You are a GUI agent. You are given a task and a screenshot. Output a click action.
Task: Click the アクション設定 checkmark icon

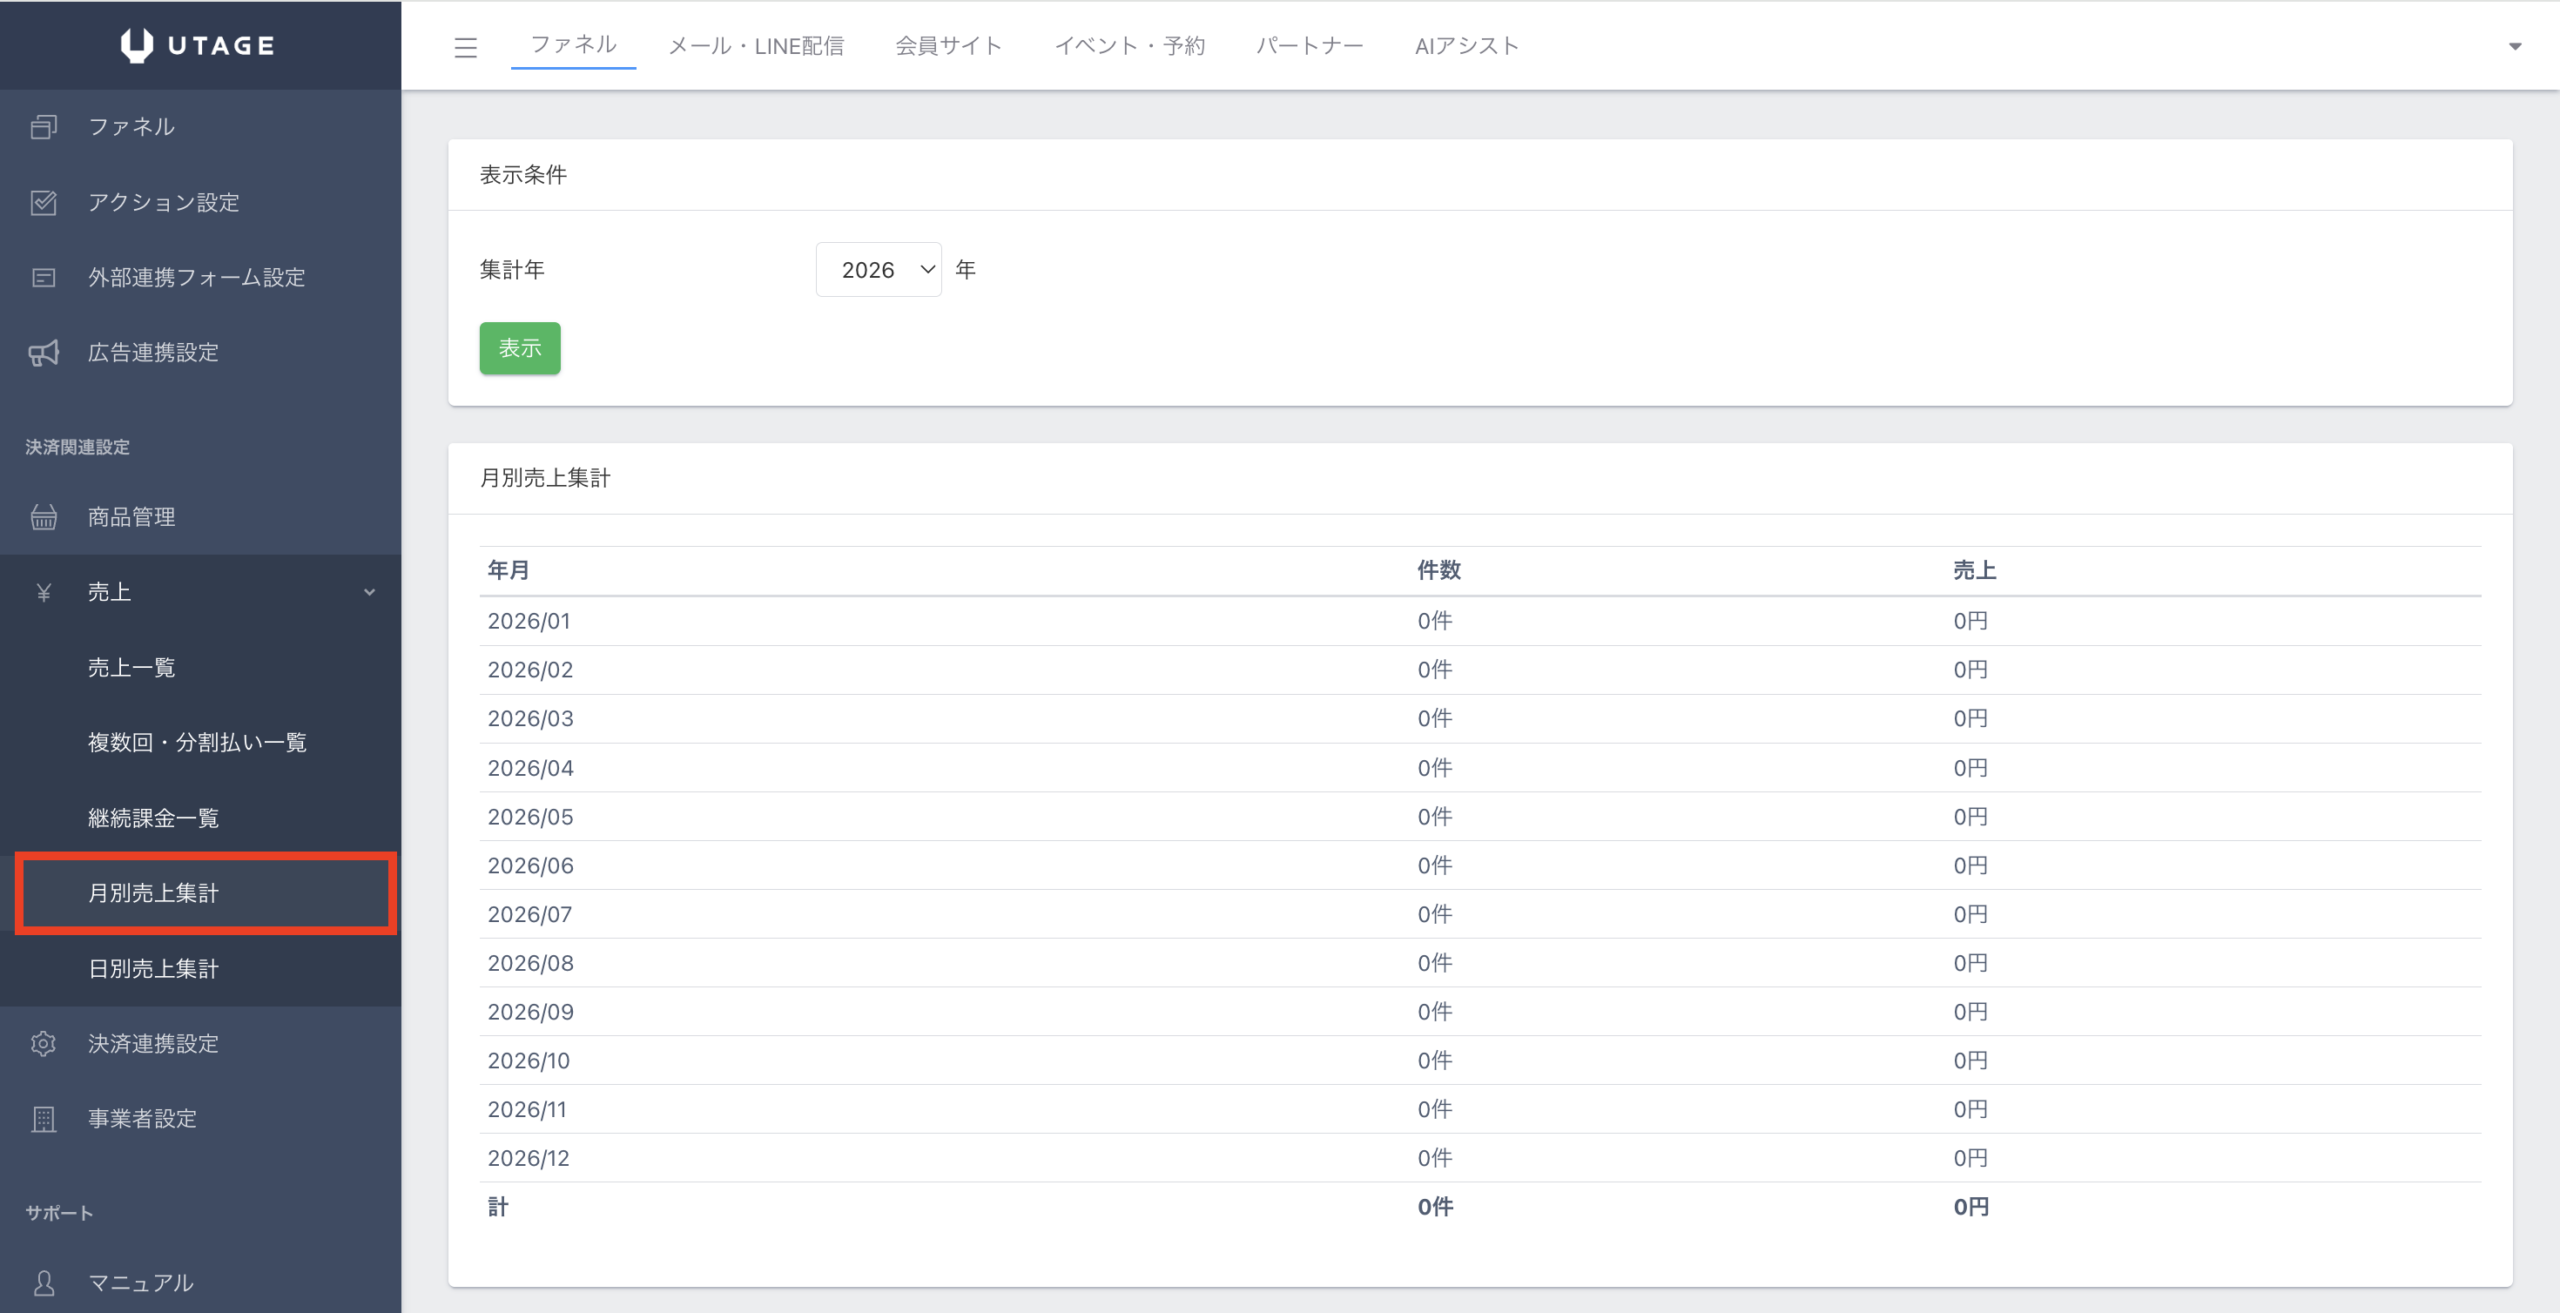(x=43, y=202)
